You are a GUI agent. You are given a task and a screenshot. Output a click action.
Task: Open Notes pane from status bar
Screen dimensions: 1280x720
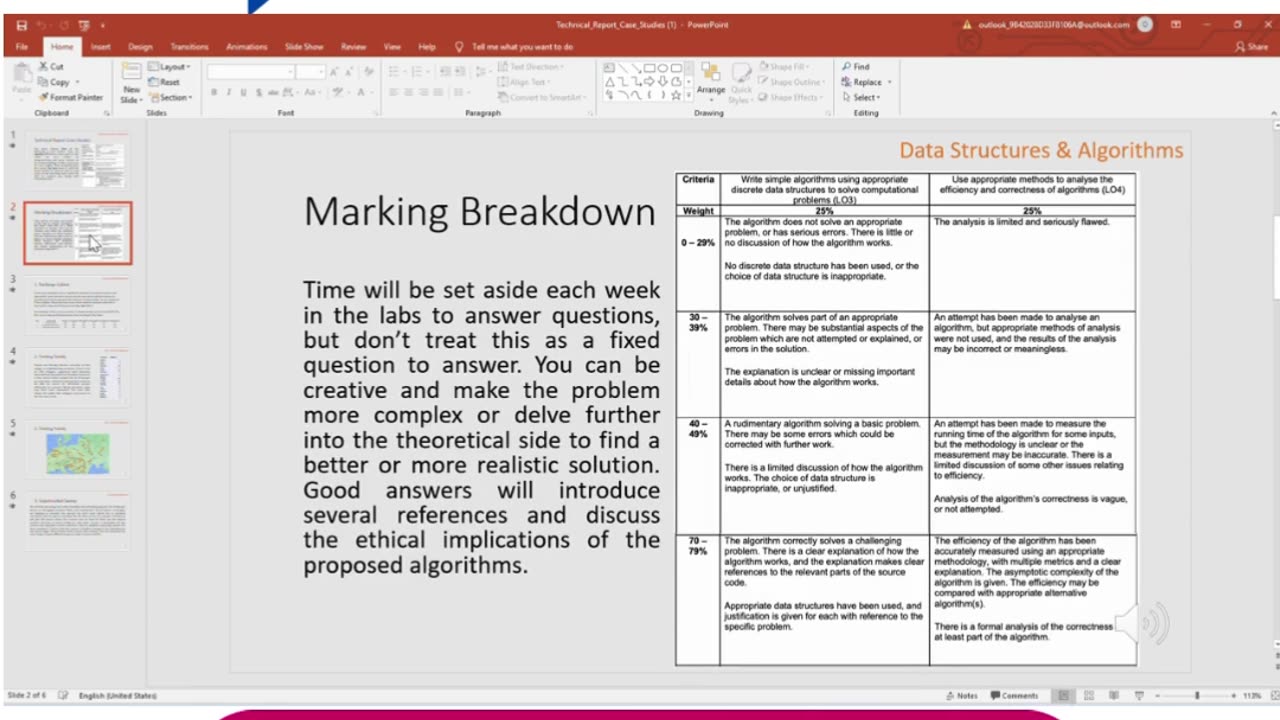[x=962, y=695]
